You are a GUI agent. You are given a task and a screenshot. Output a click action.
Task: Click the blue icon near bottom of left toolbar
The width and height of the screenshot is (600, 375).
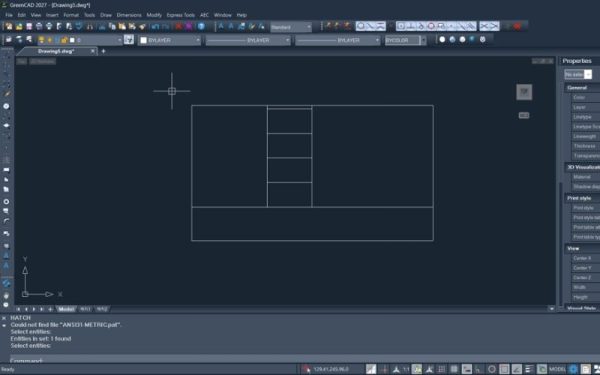(x=7, y=284)
